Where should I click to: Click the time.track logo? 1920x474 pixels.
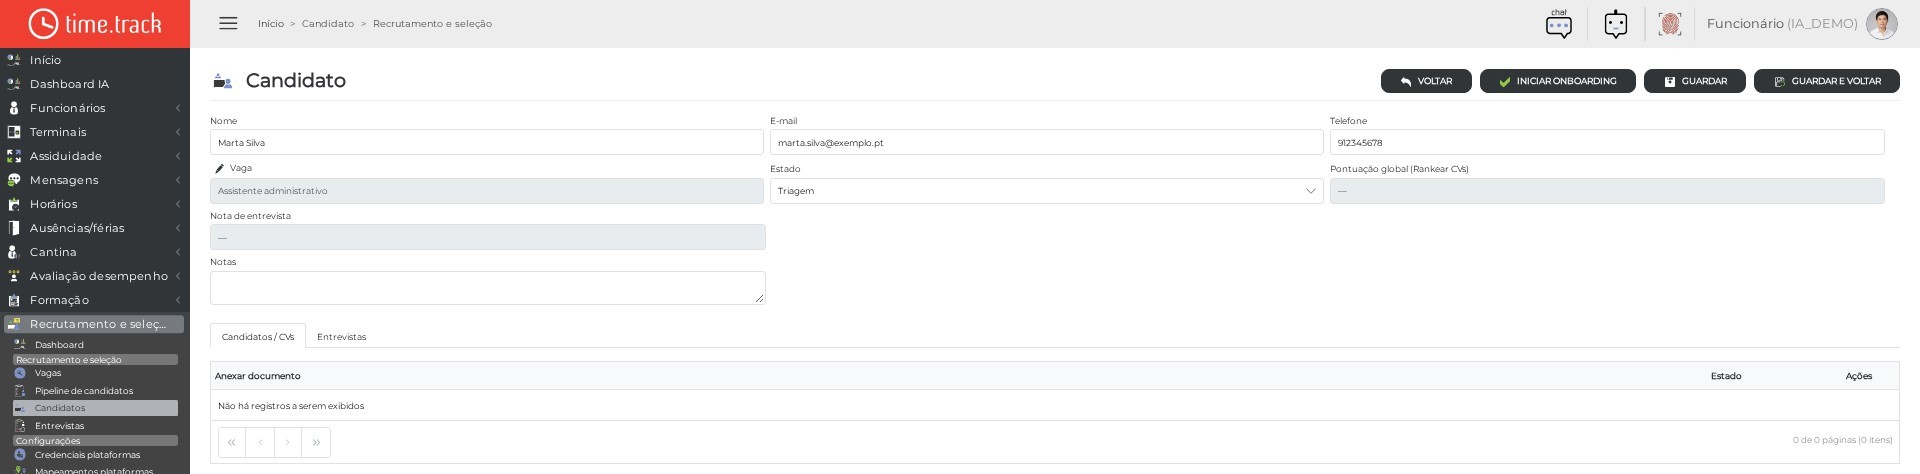(x=95, y=24)
